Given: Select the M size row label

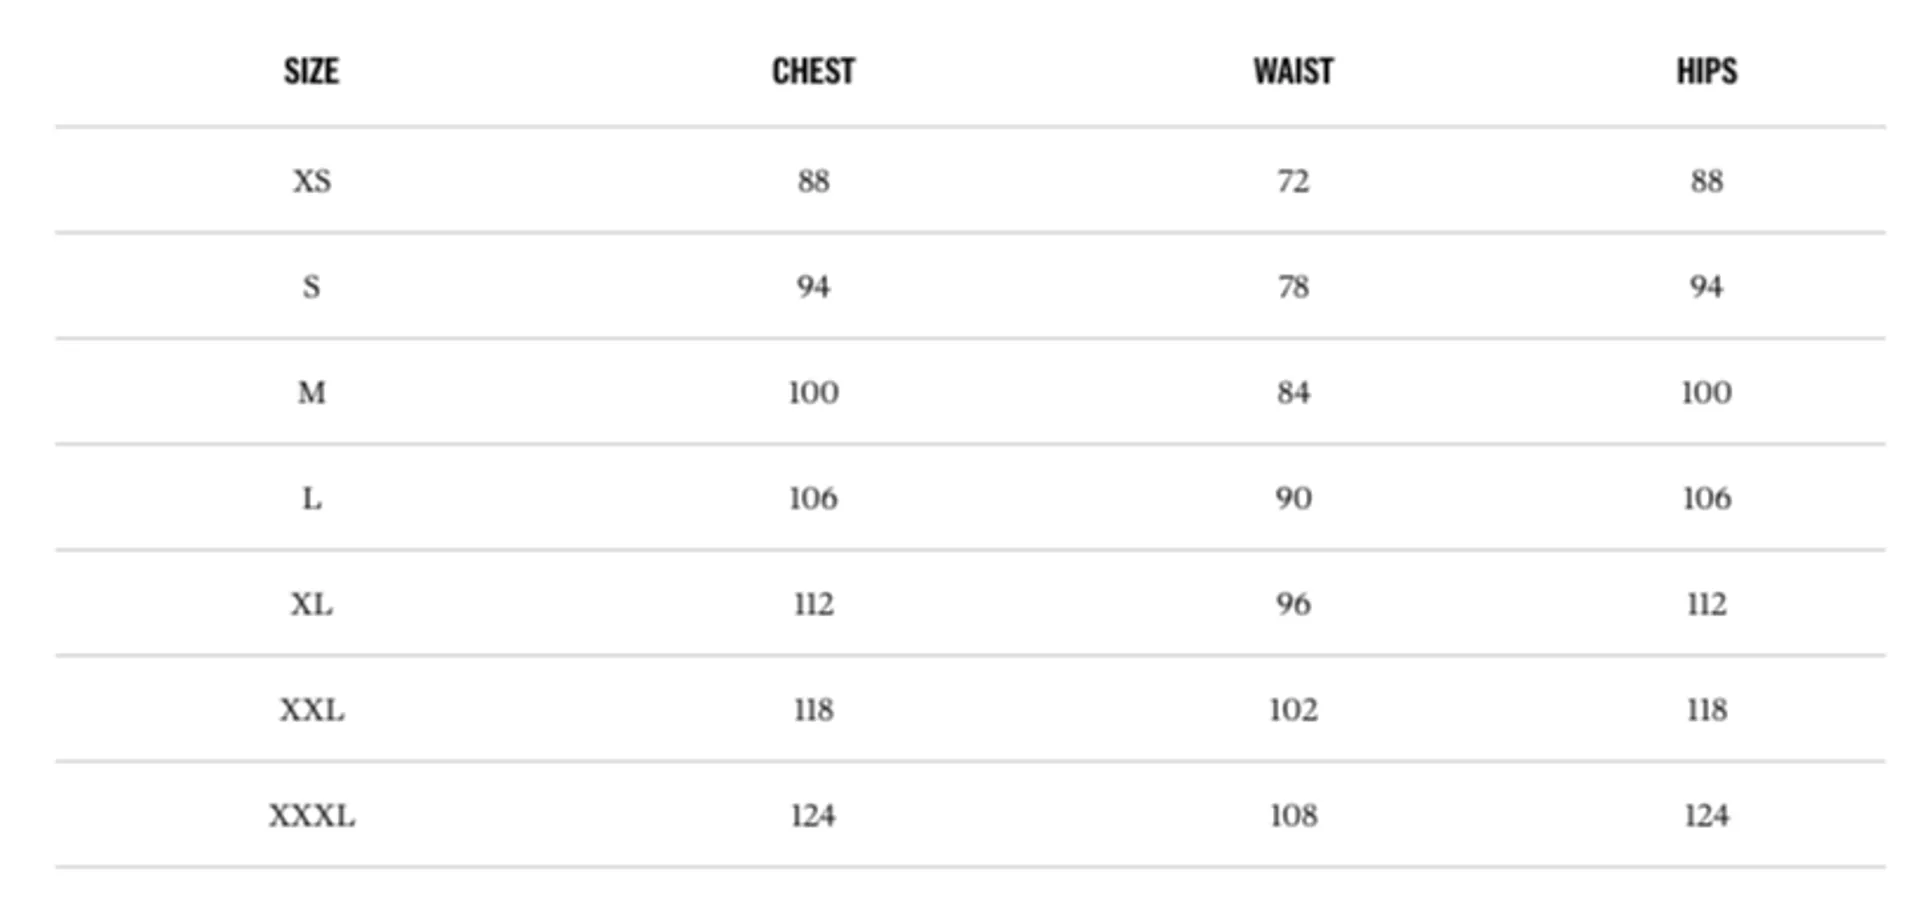Looking at the screenshot, I should click(311, 392).
